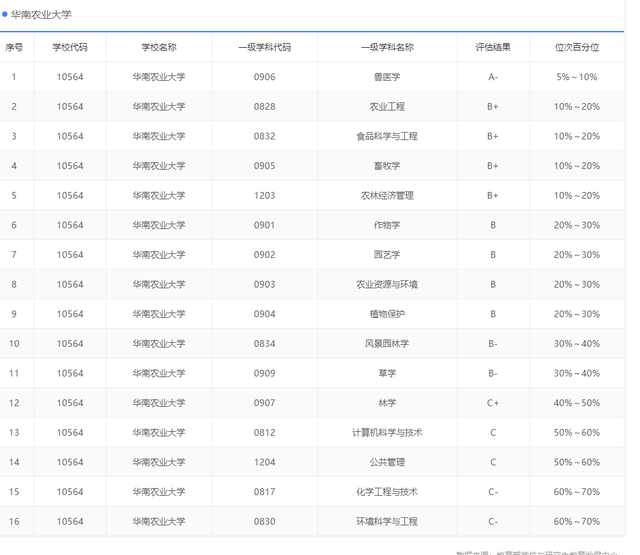This screenshot has height=555, width=640.
Task: Select the 公共管理 subject cell
Action: 387,462
